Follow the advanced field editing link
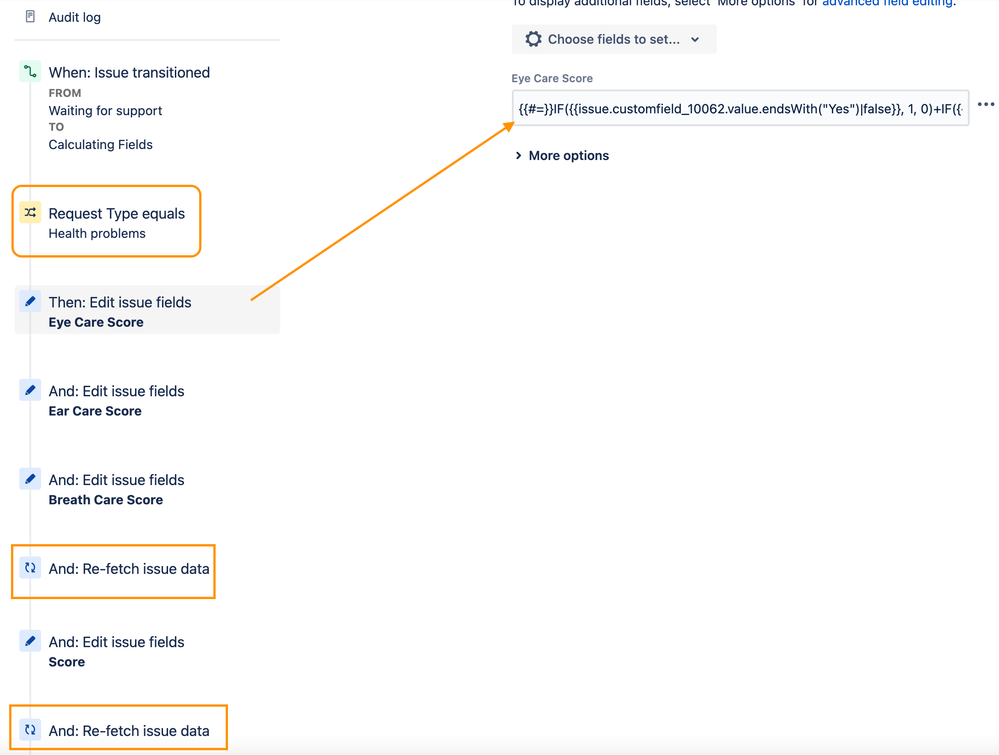This screenshot has width=999, height=755. pyautogui.click(x=886, y=4)
